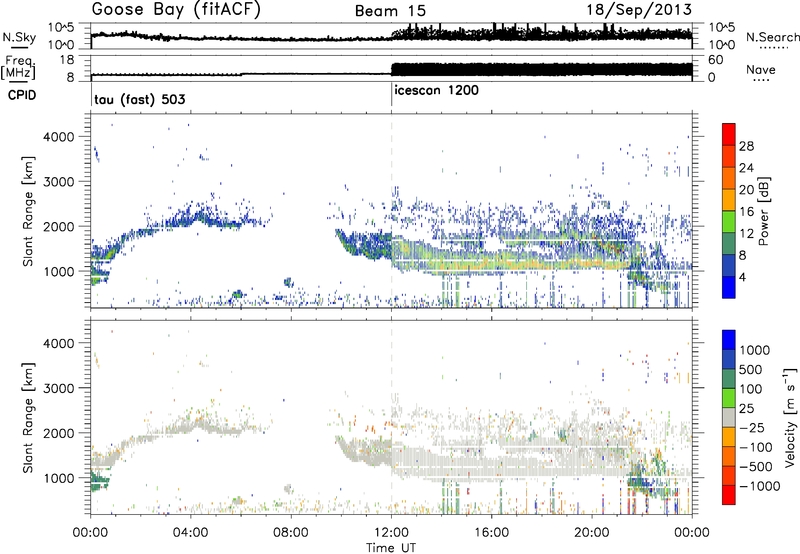Click the 'Slant Range [km]' label of power panel
The width and height of the screenshot is (800, 554).
[x=28, y=211]
